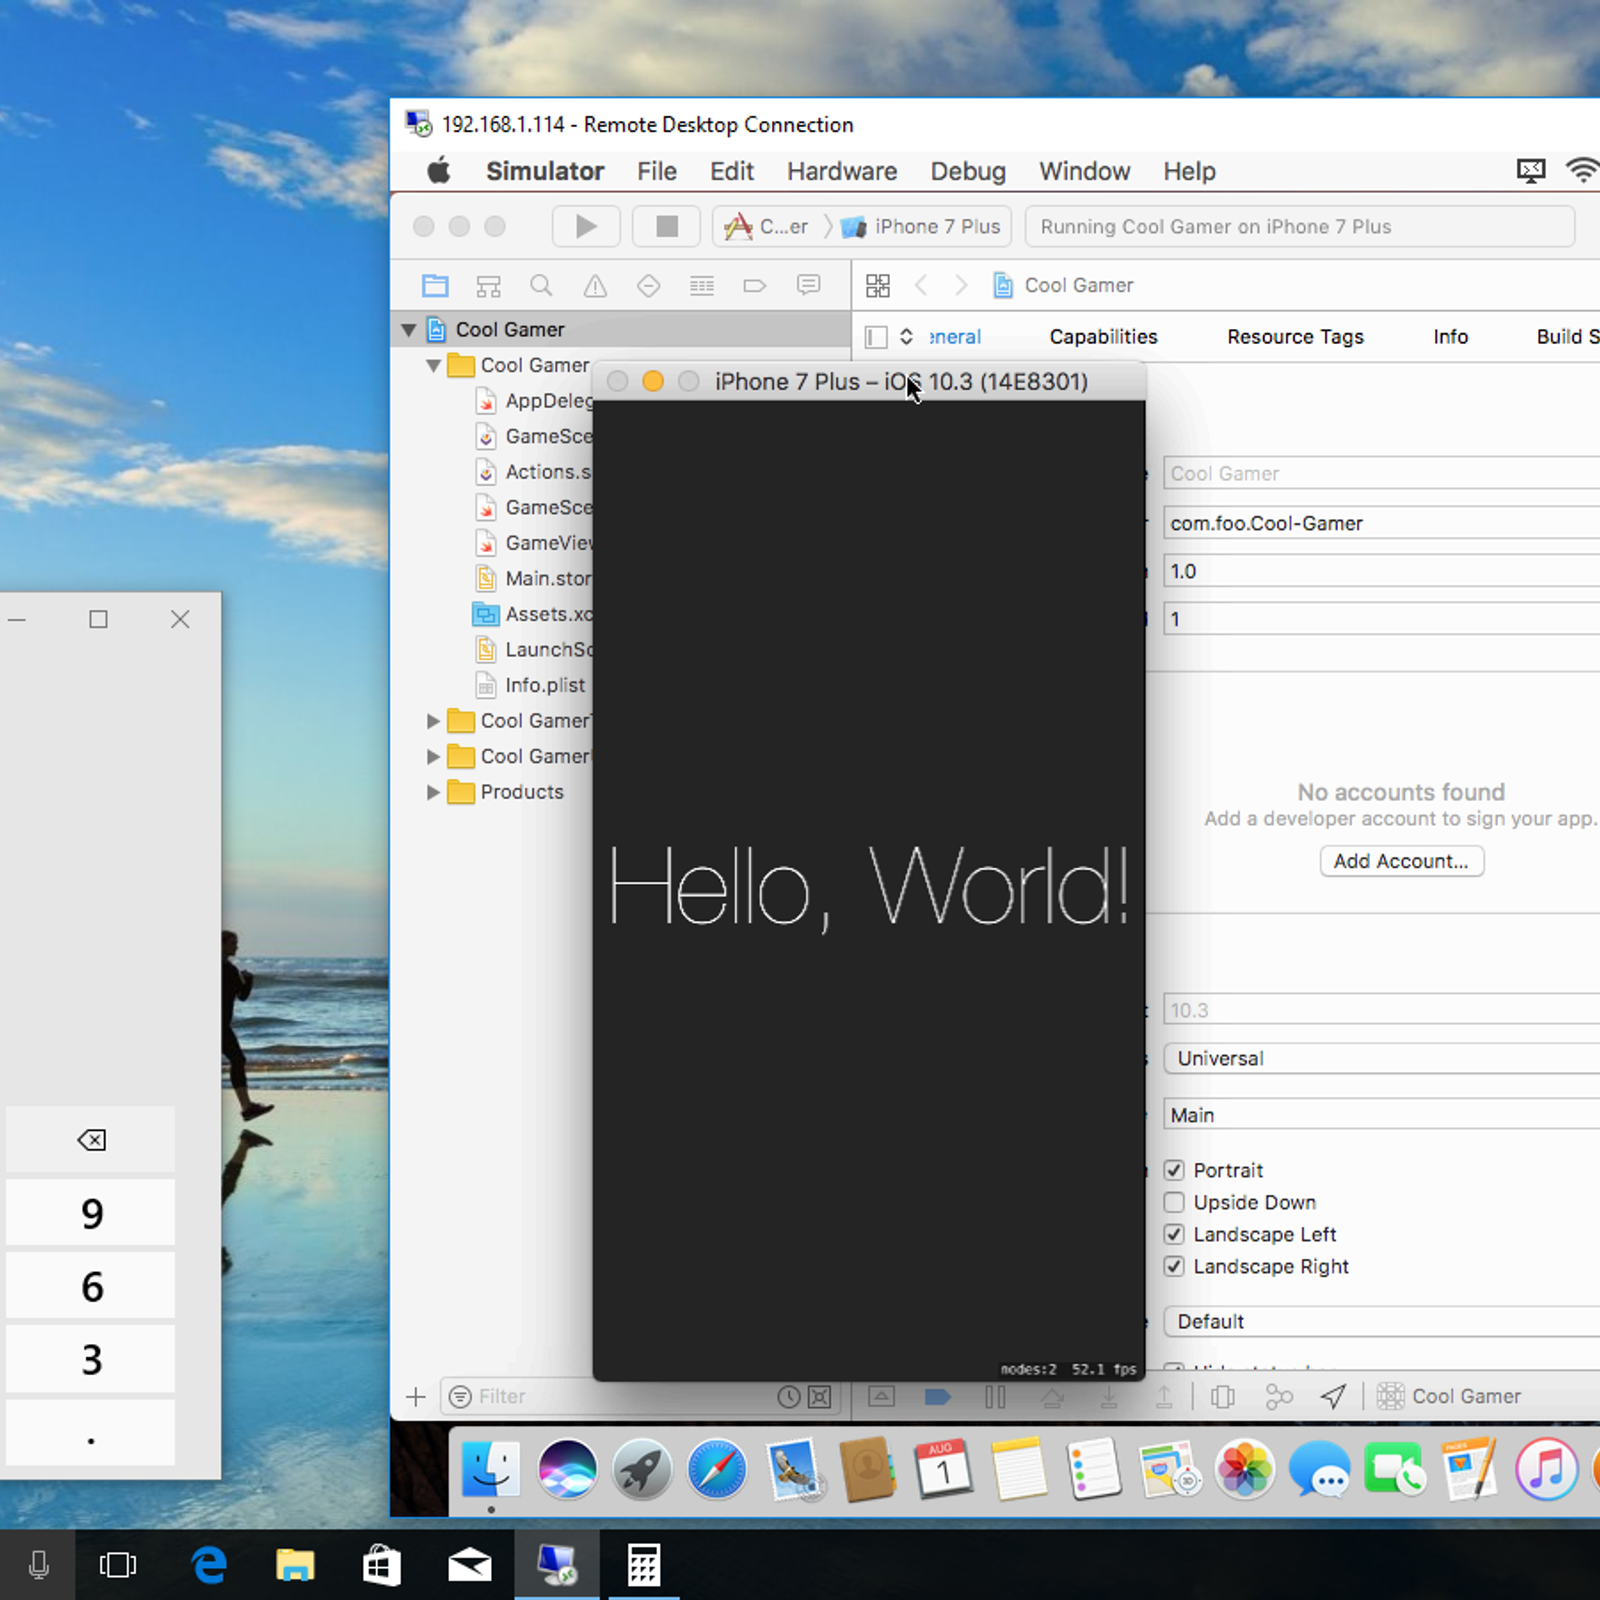The image size is (1600, 1600).
Task: Open Microsoft Edge in Windows taskbar
Action: point(209,1565)
